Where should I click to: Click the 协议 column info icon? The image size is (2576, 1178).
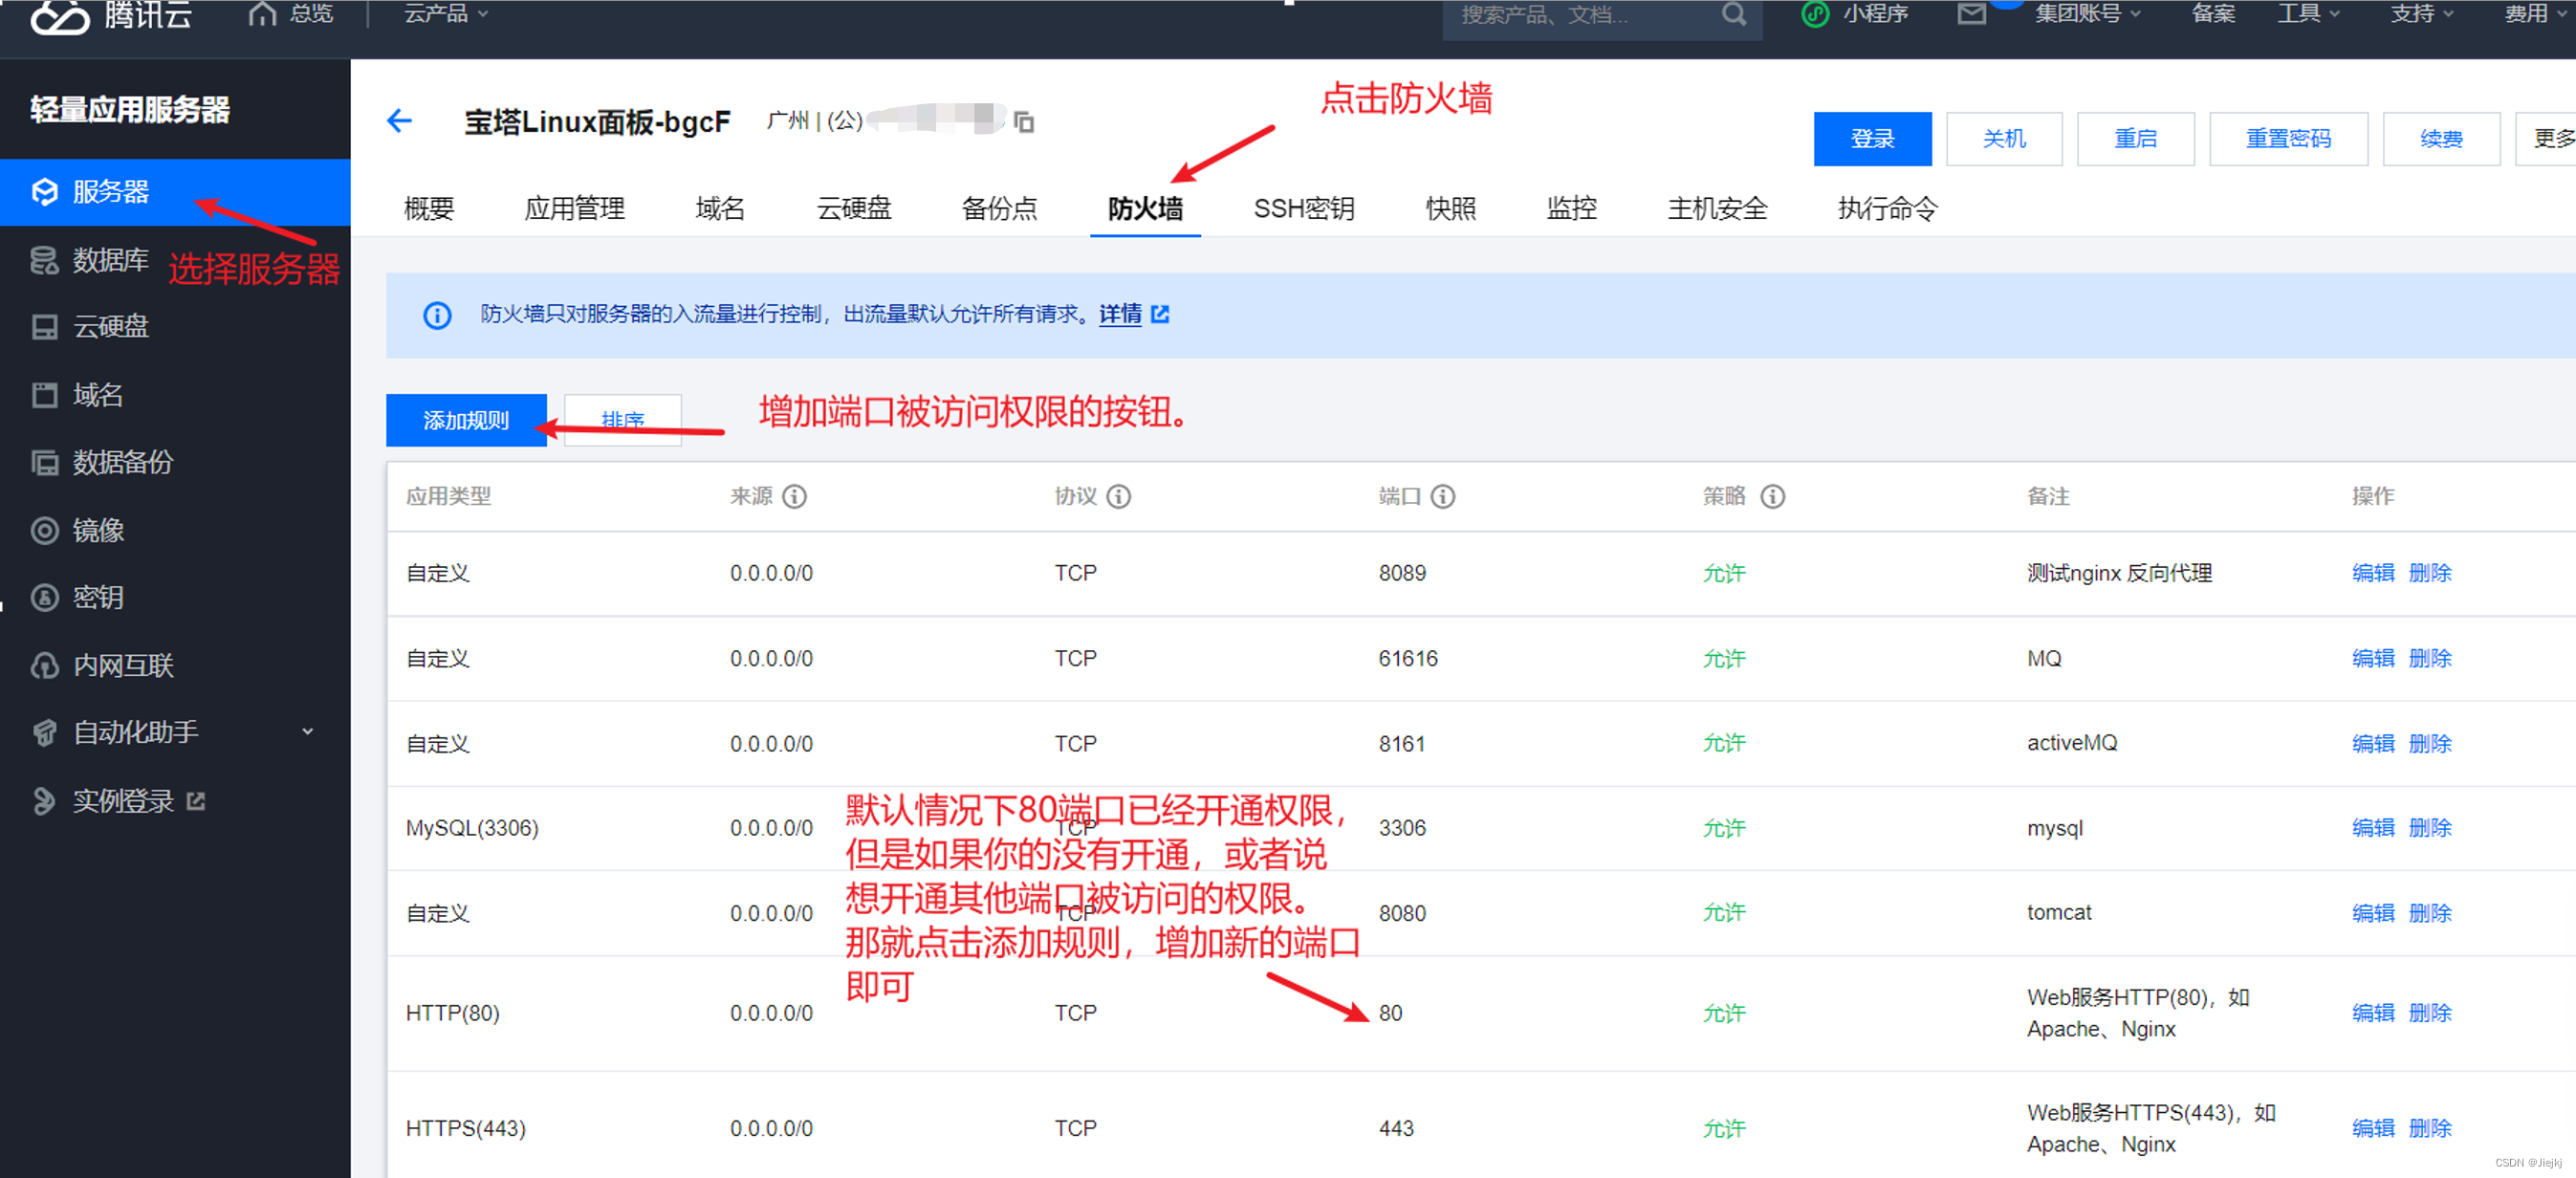(1118, 496)
